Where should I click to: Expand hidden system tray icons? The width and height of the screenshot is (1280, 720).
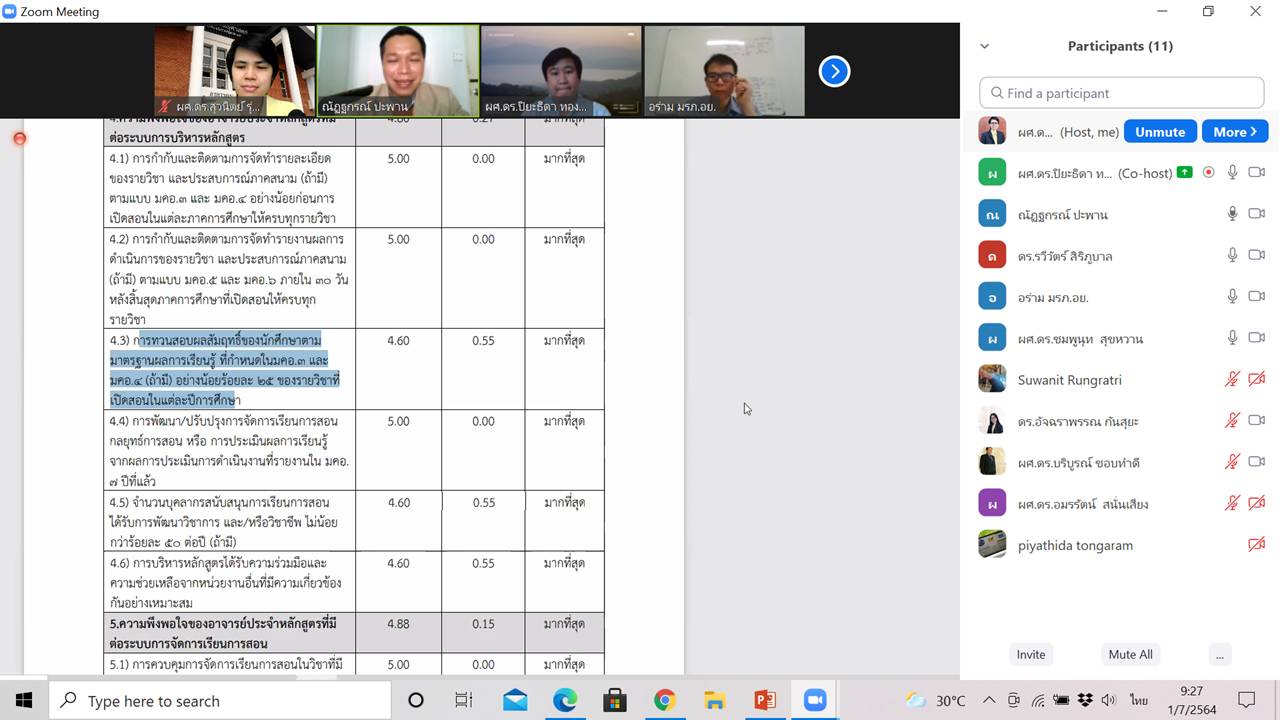989,700
